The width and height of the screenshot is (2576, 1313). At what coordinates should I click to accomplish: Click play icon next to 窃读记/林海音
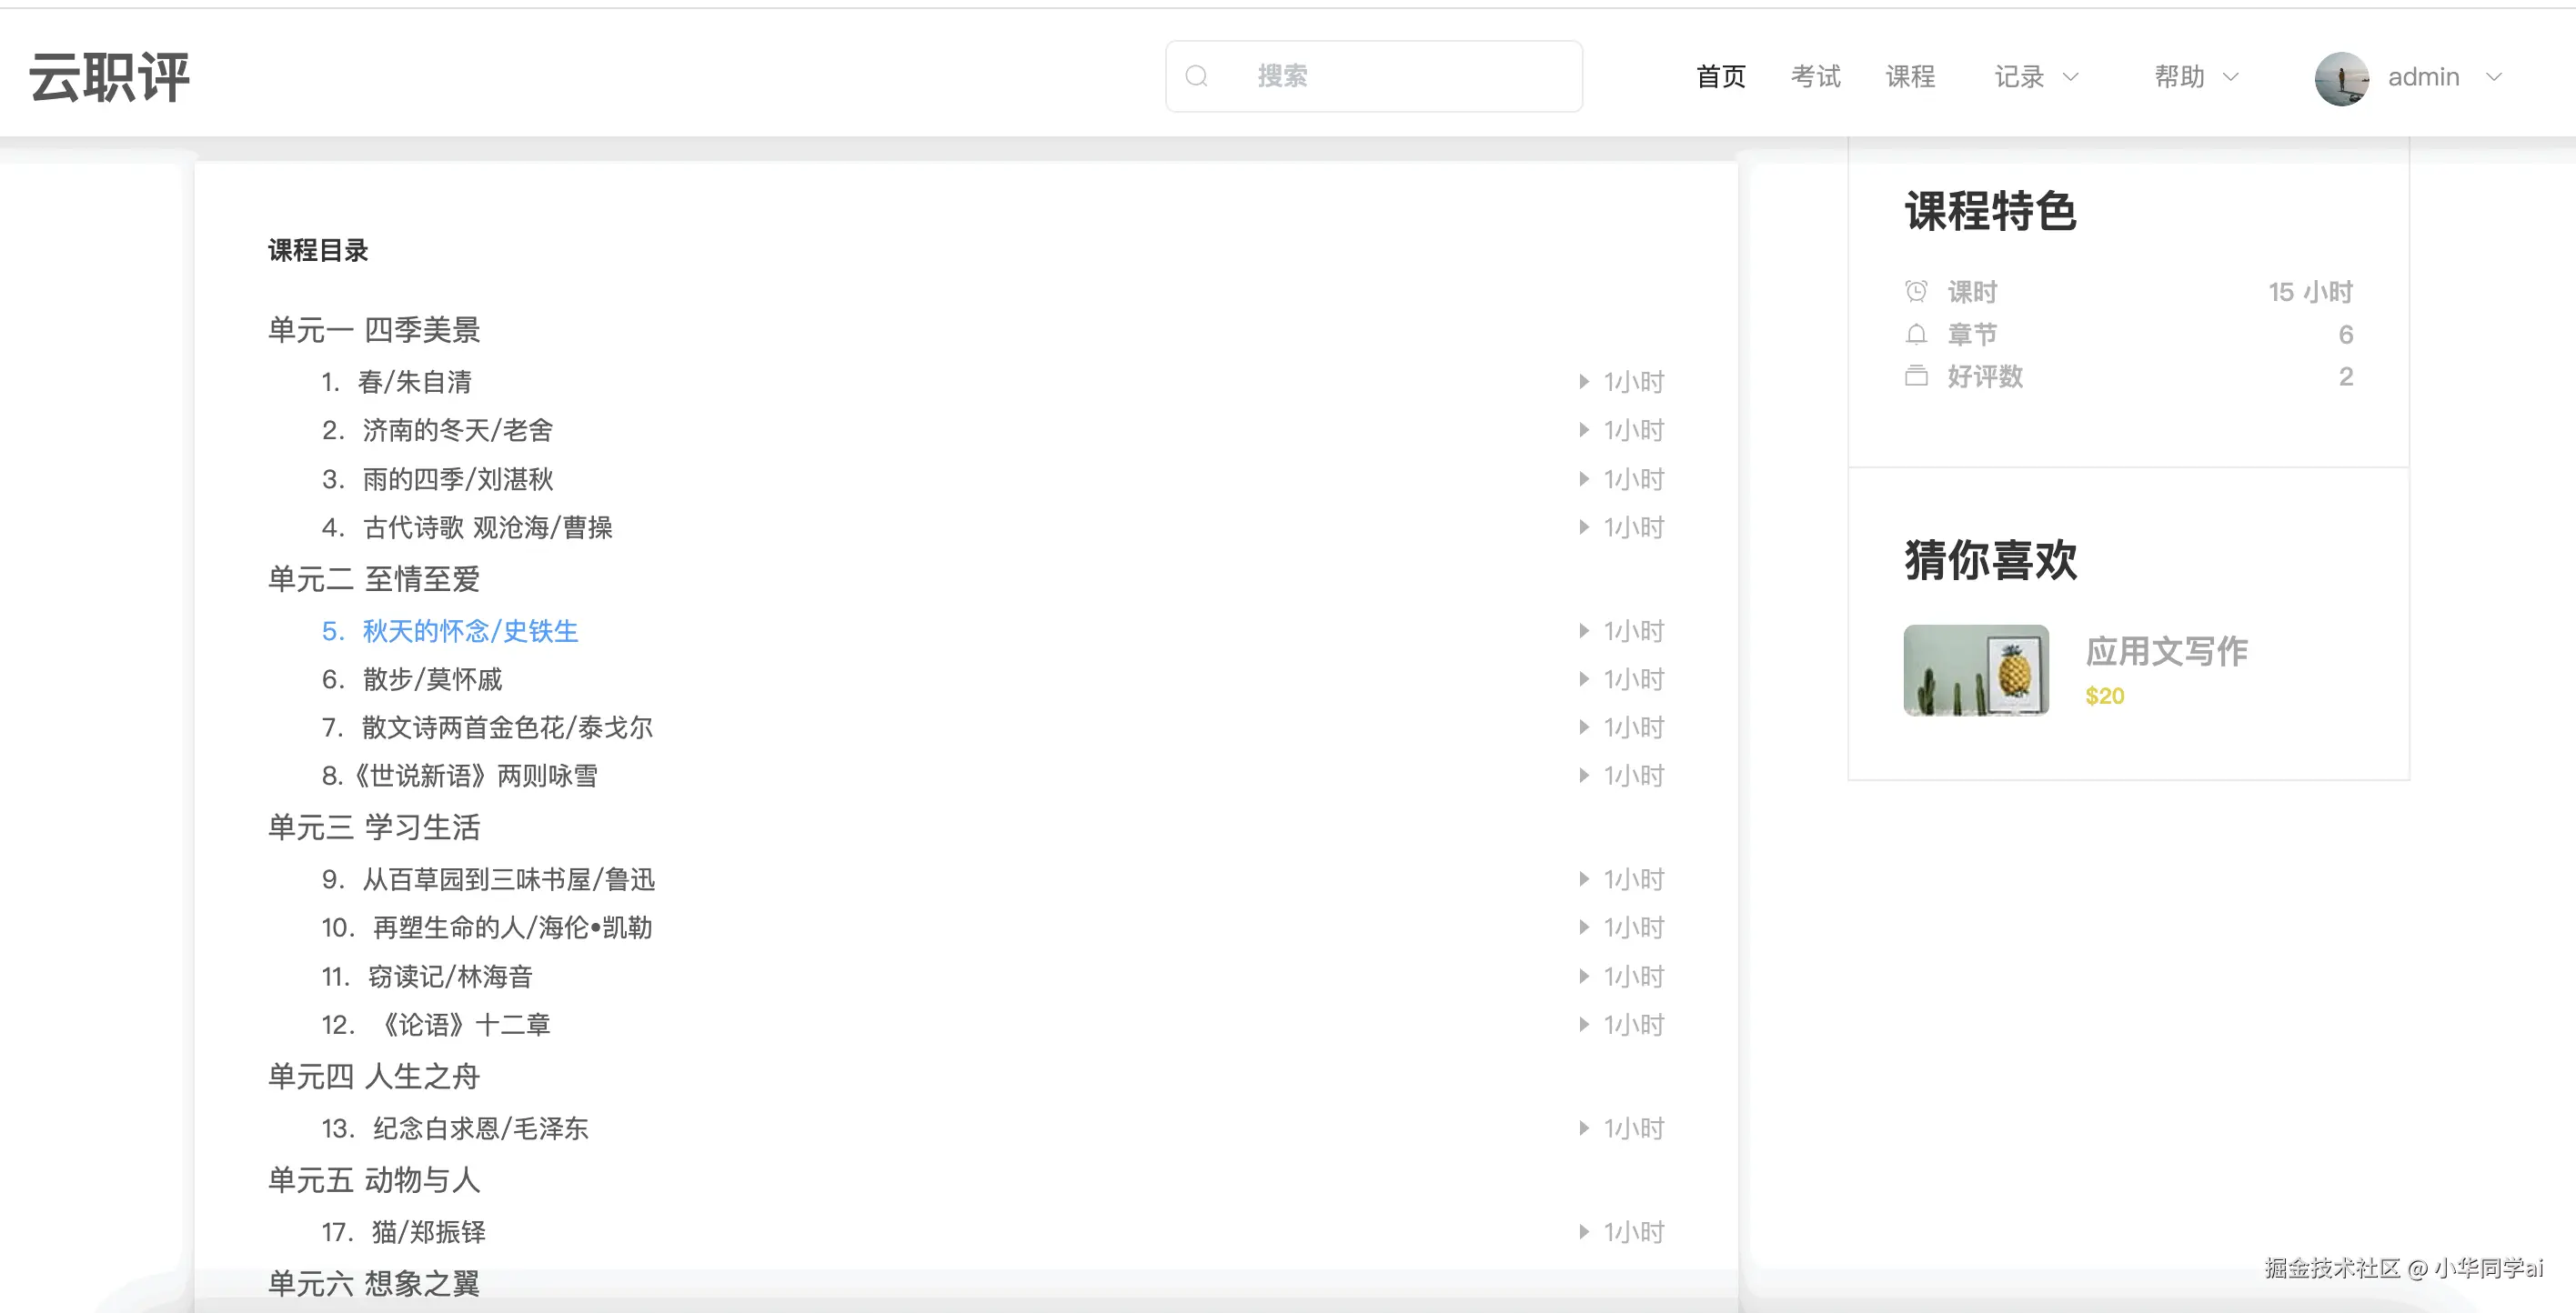pos(1584,976)
